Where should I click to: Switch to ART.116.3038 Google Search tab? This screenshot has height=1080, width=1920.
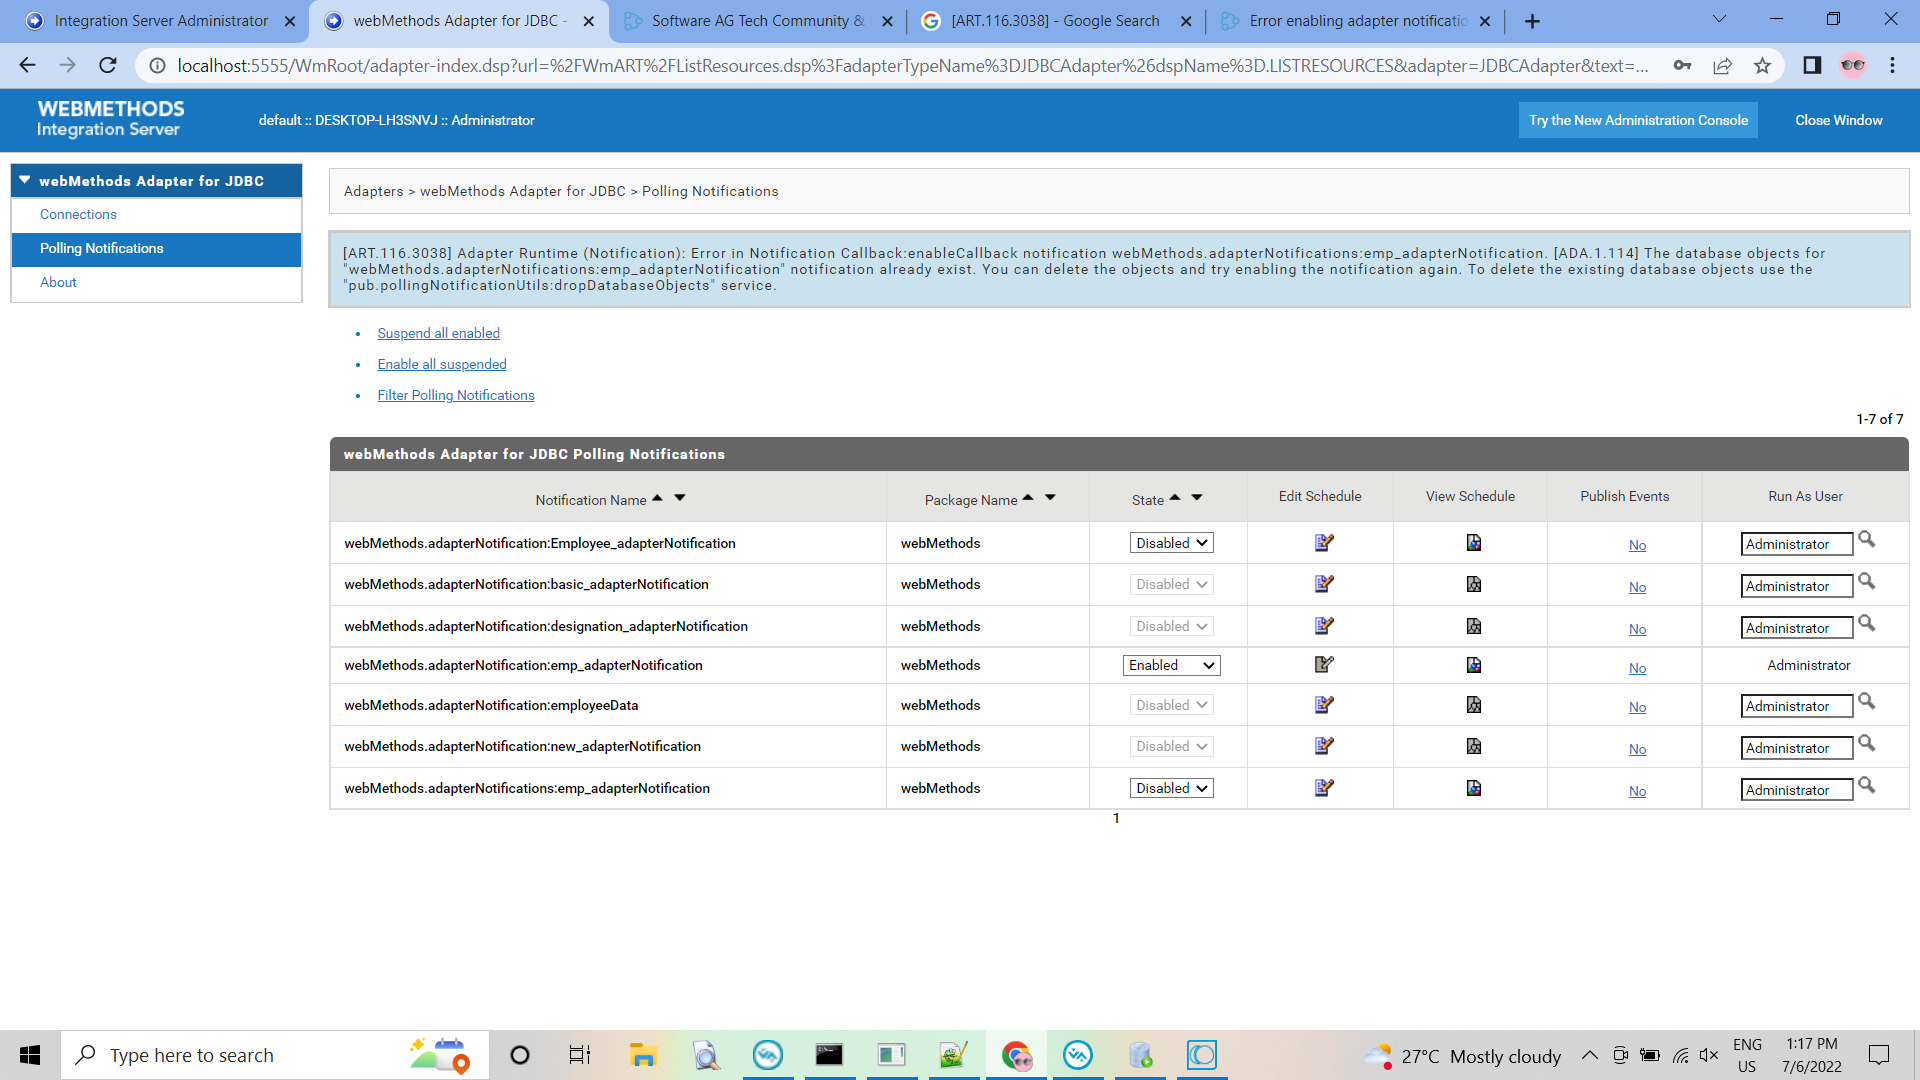tap(1055, 21)
